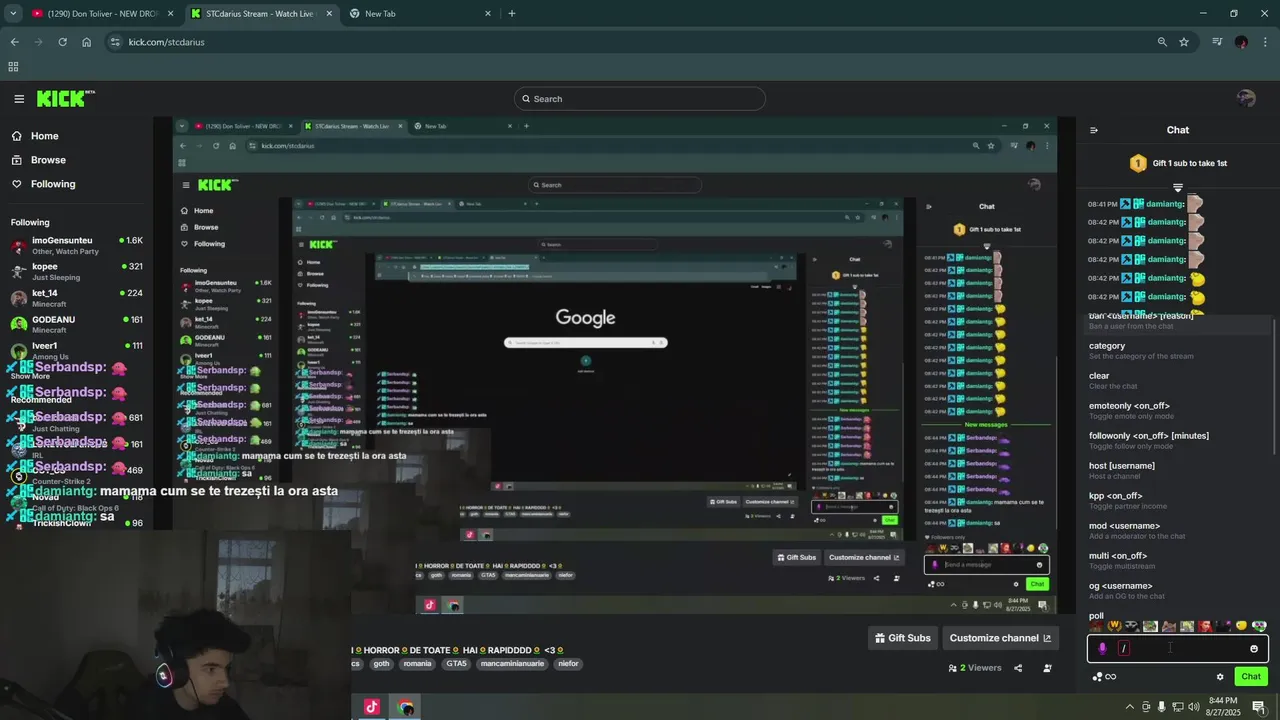Click the browser address bar
The height and width of the screenshot is (720, 1280).
point(630,42)
